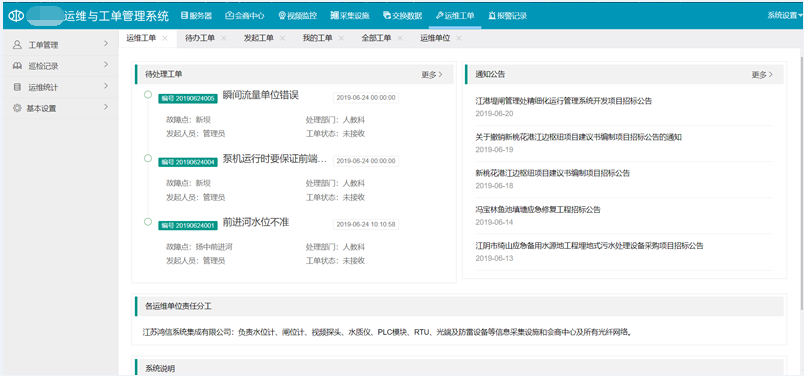The width and height of the screenshot is (804, 376).
Task: Open 交换数据 data exchange icon
Action: pos(387,16)
